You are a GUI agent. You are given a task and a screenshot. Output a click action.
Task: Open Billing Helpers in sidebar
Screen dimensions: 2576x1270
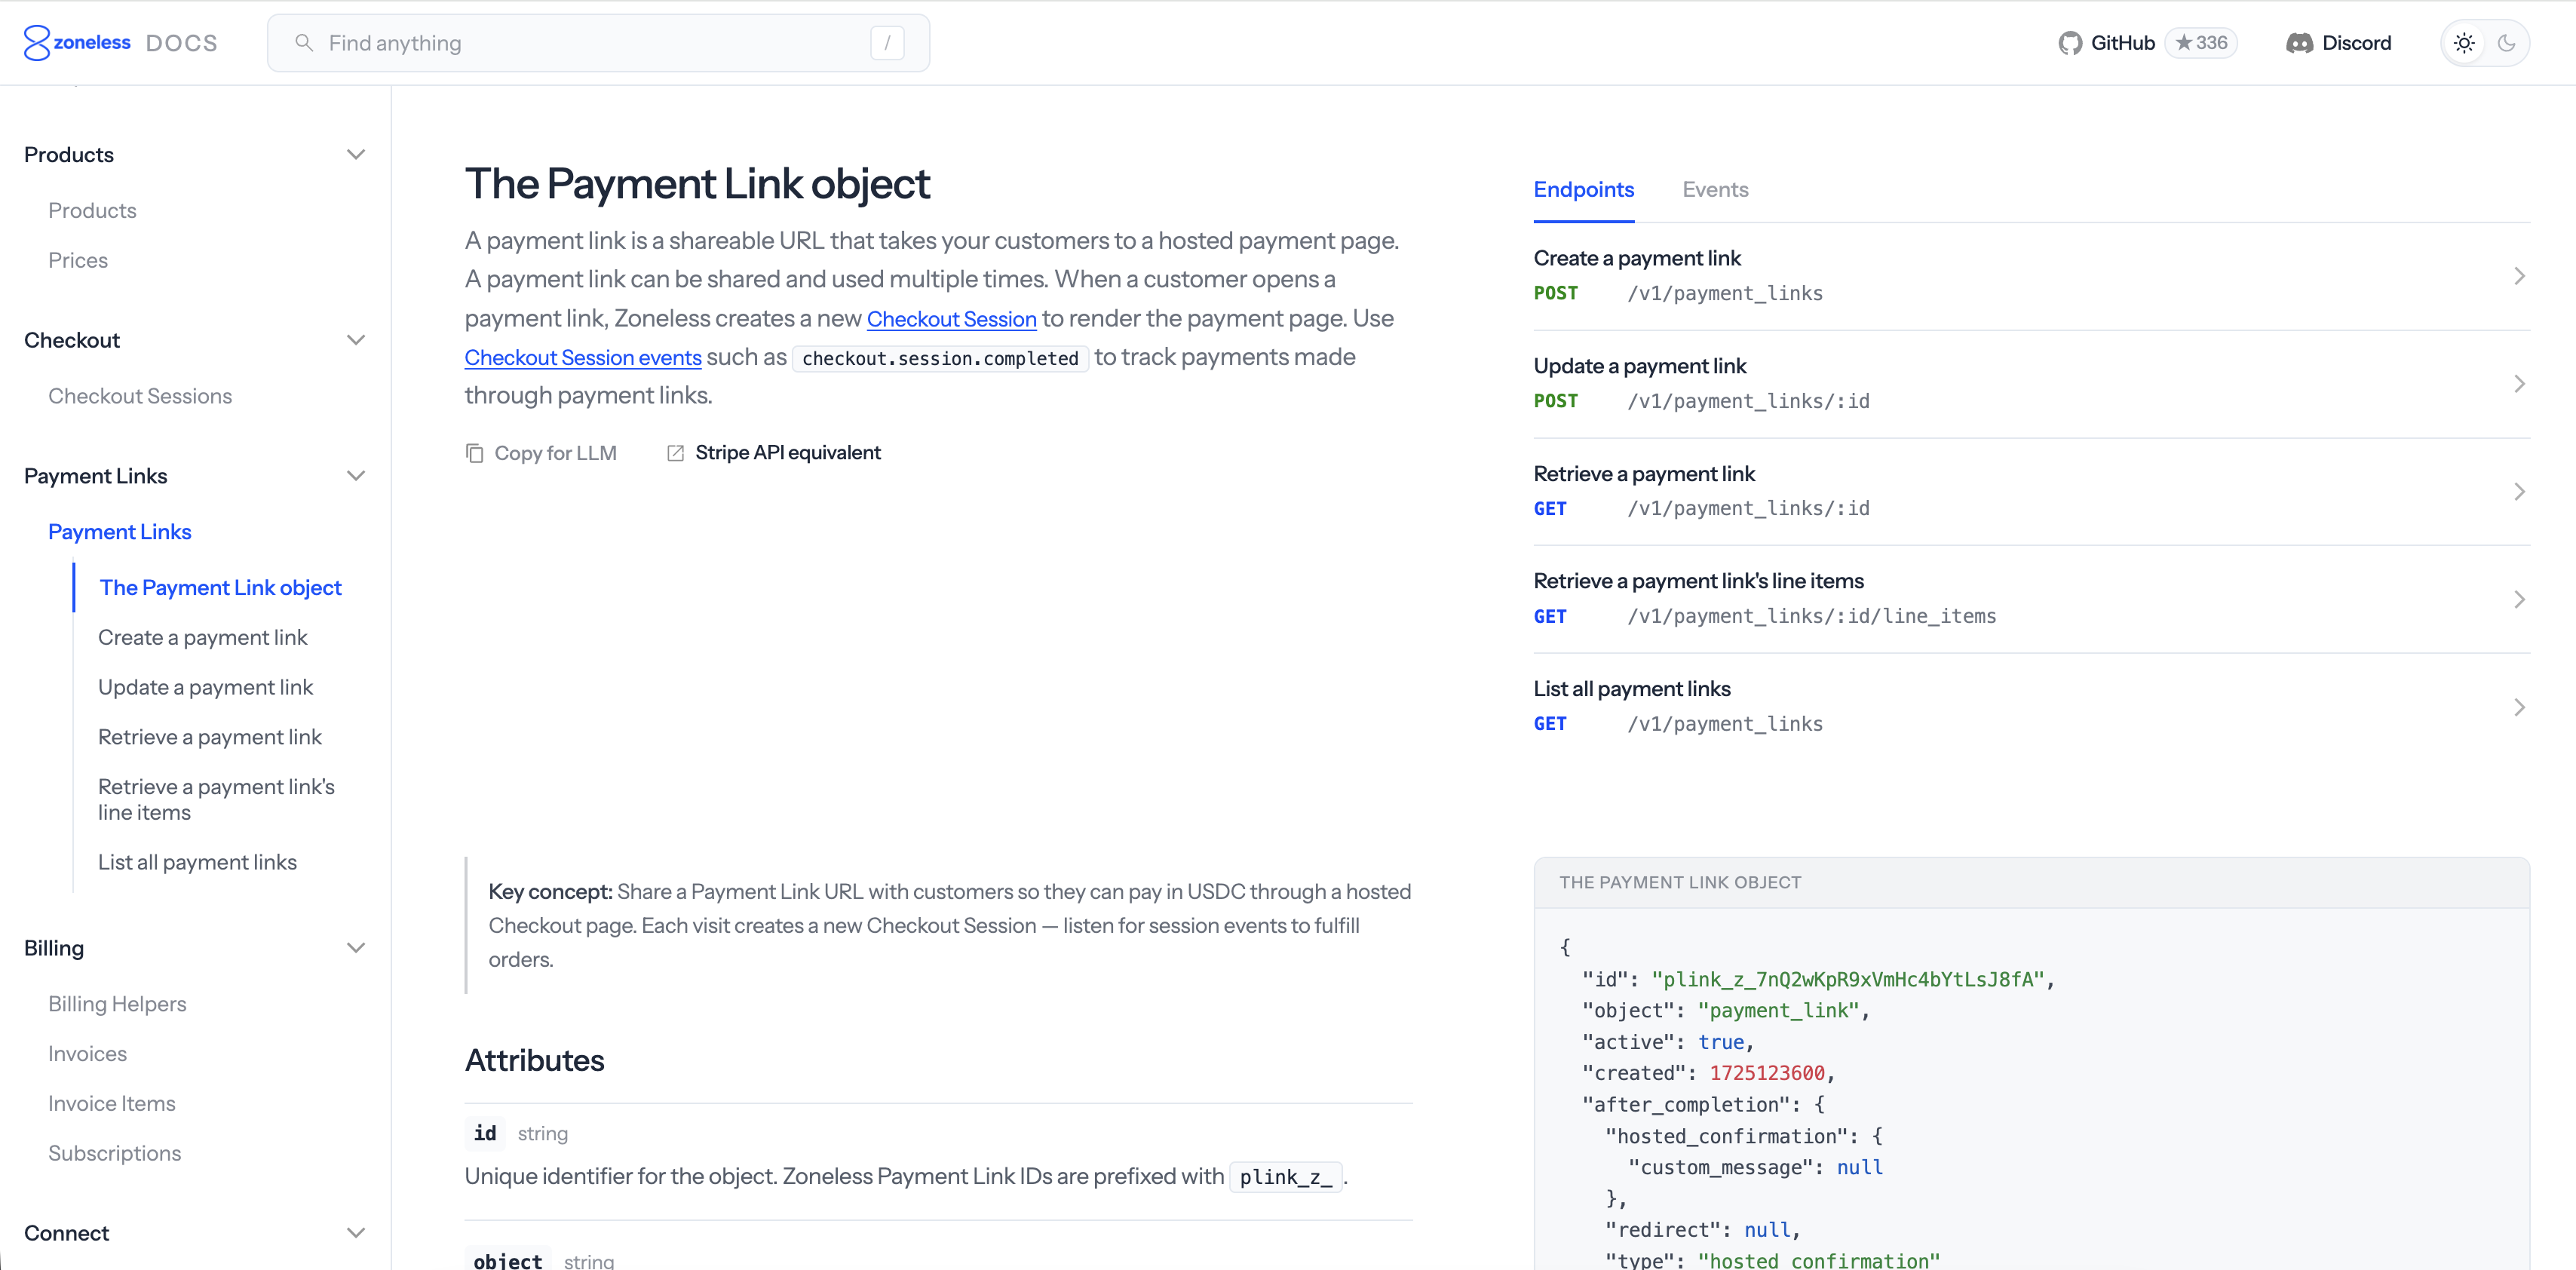[x=117, y=1005]
